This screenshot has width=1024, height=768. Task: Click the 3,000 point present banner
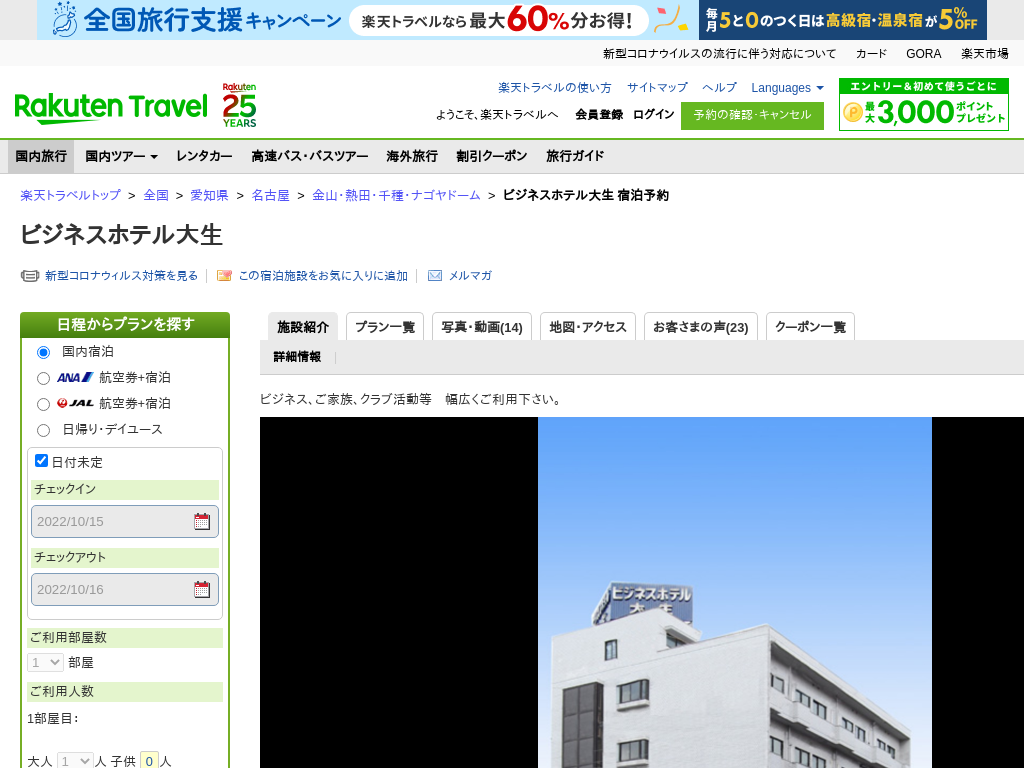click(x=923, y=104)
